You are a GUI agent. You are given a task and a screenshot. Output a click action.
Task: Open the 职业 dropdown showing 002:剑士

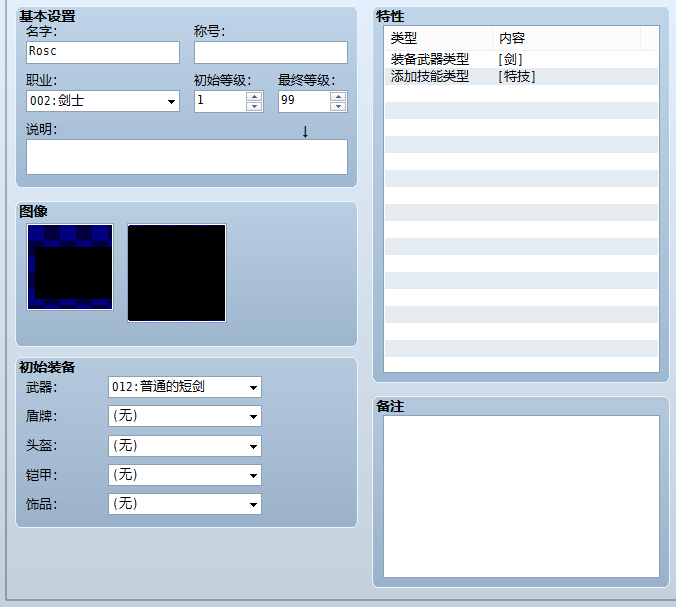(x=103, y=101)
